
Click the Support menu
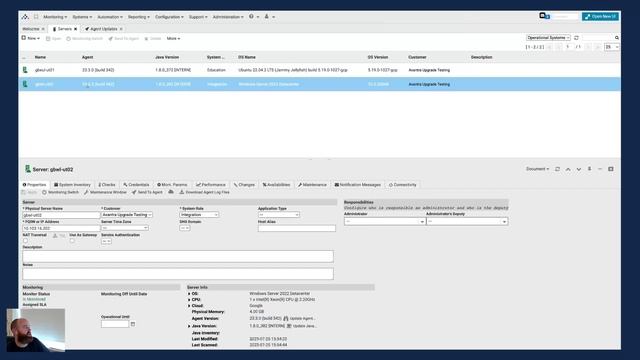(198, 17)
